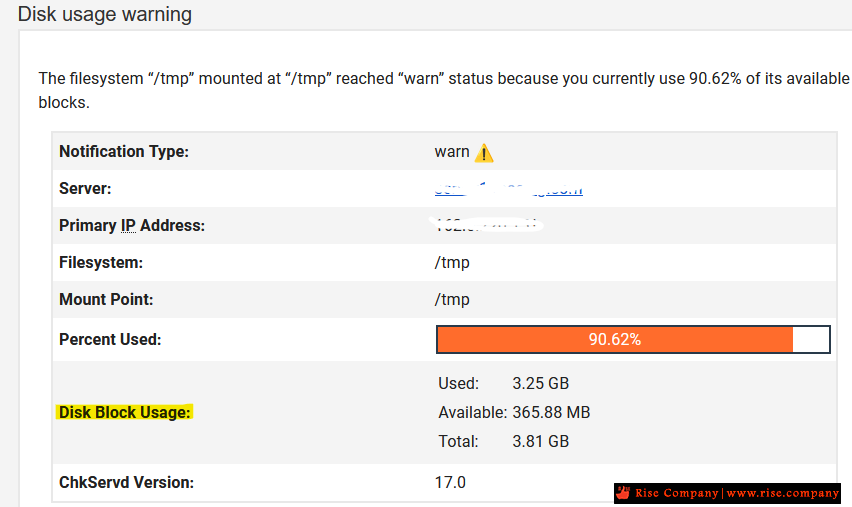Click the Primary IP Address label

132,226
